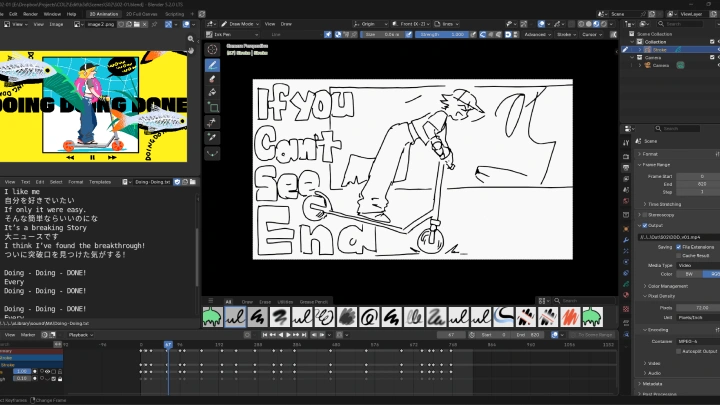Choose the first green dripping brush thumbnail
The height and width of the screenshot is (405, 720).
[x=212, y=317]
